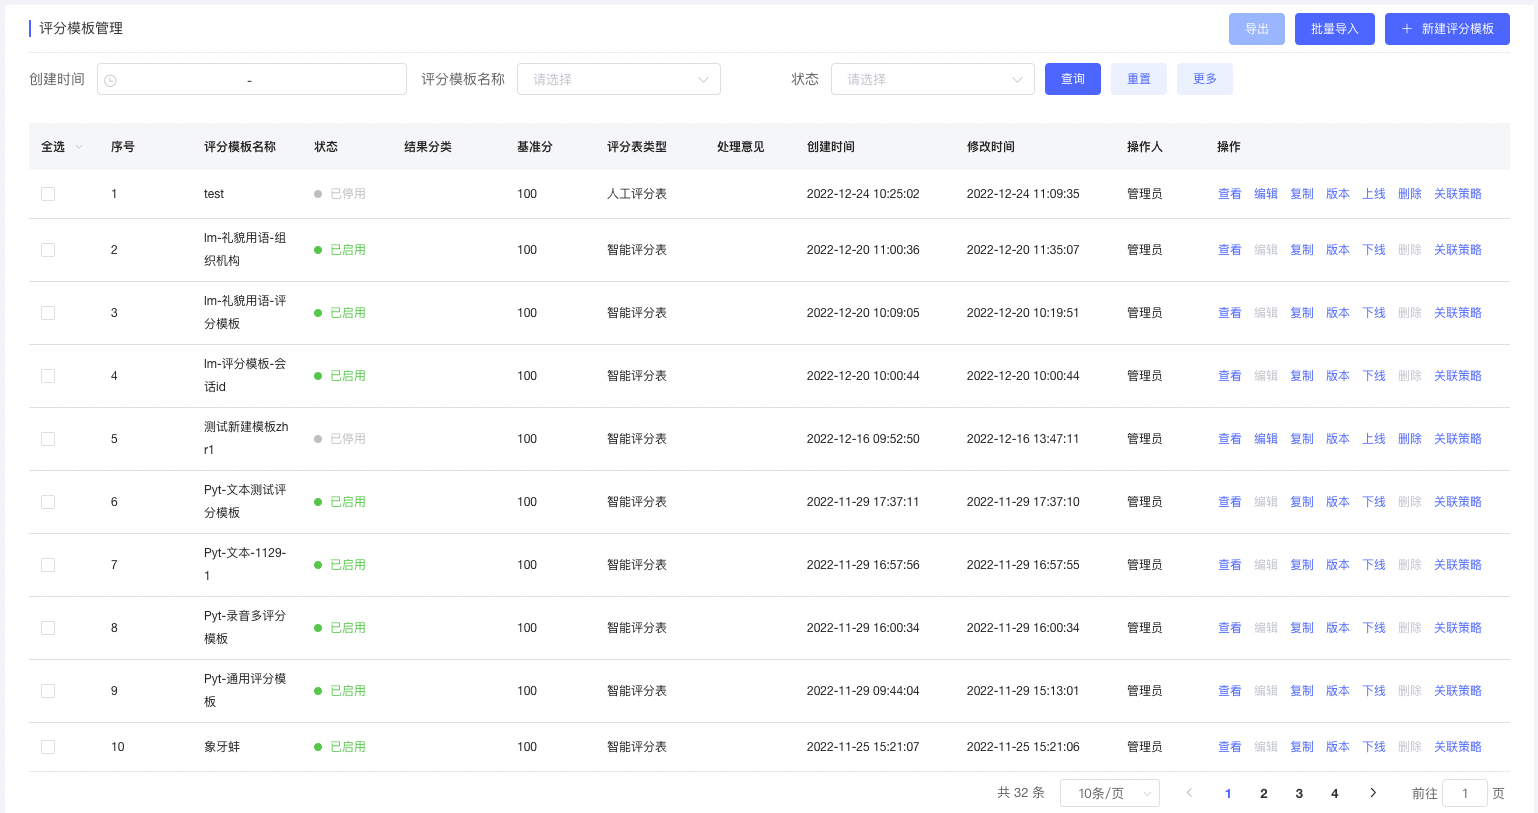The height and width of the screenshot is (813, 1538).
Task: Check the box for 象牙蚌 row
Action: pyautogui.click(x=48, y=747)
